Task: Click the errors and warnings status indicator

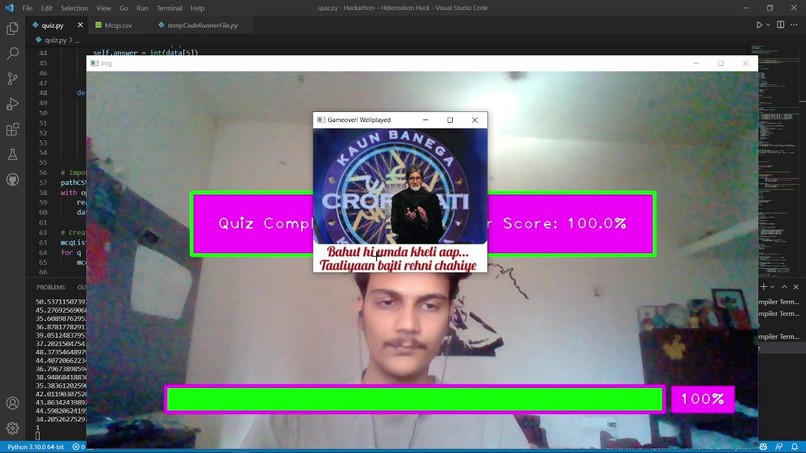Action: (79, 447)
